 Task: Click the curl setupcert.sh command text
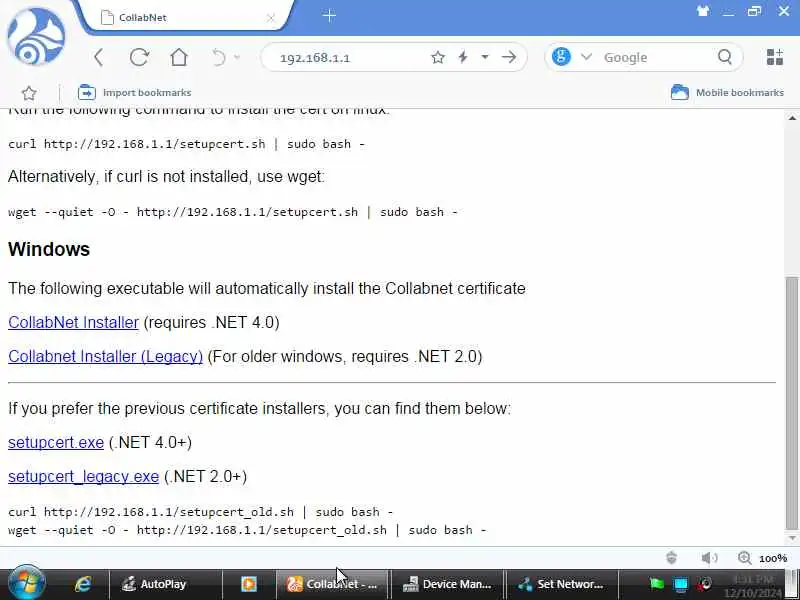pos(187,144)
